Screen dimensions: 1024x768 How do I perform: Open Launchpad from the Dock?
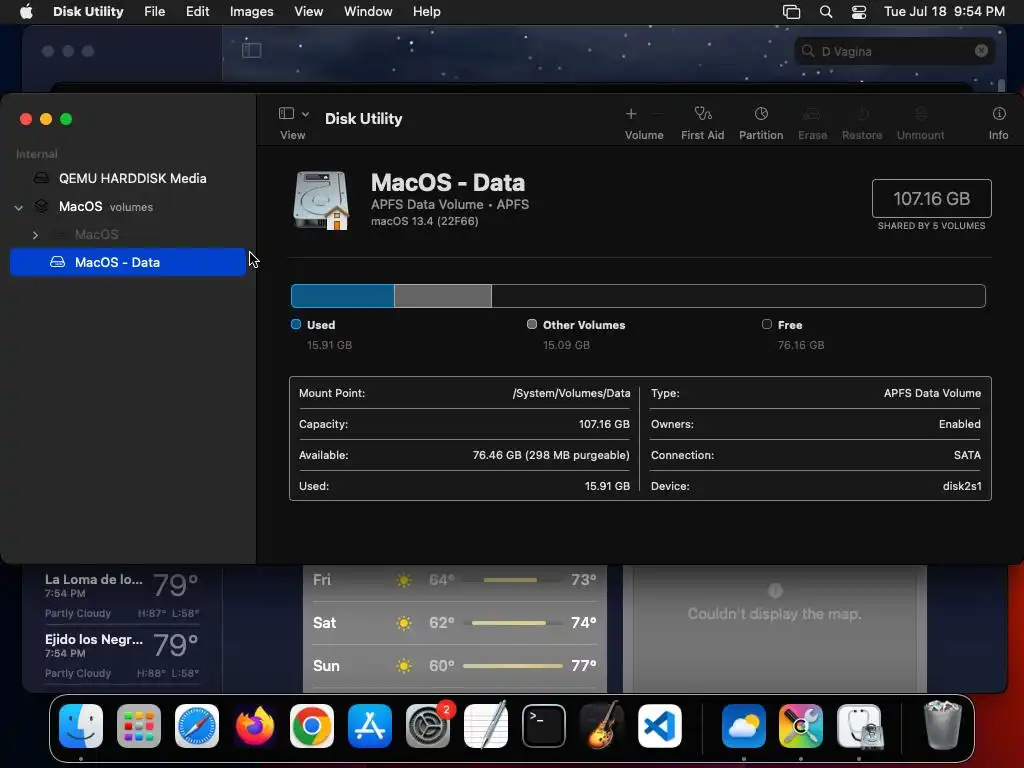click(x=138, y=726)
